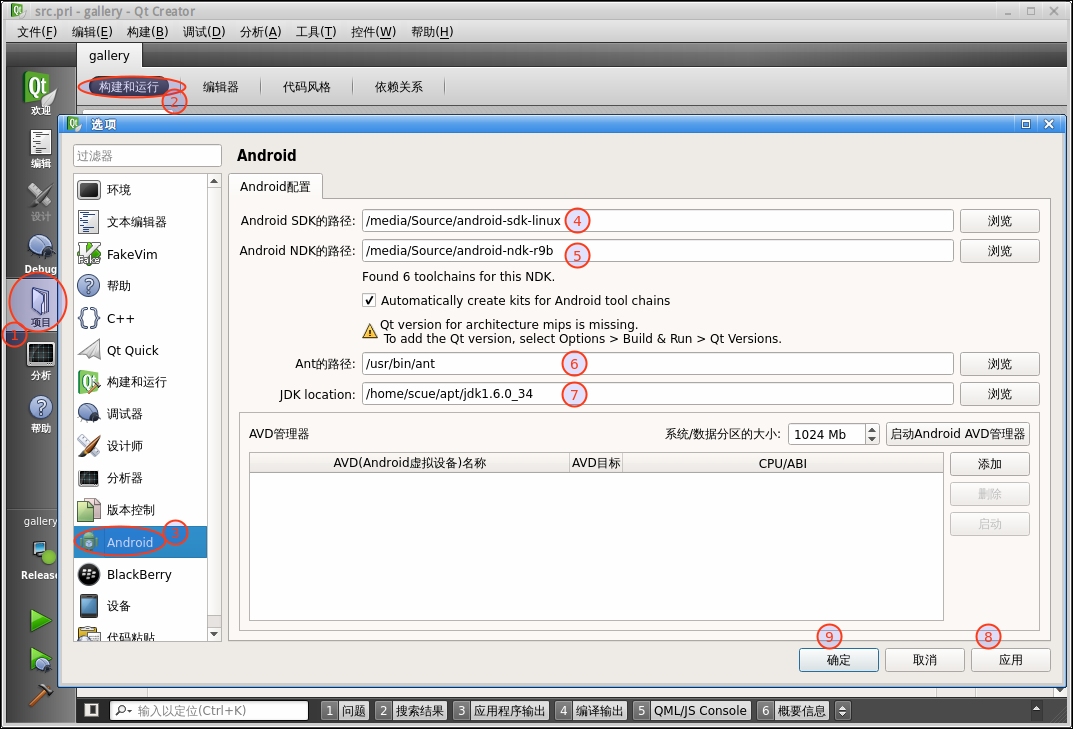Image resolution: width=1073 pixels, height=729 pixels.
Task: Browse for Android SDK path
Action: tap(1000, 221)
